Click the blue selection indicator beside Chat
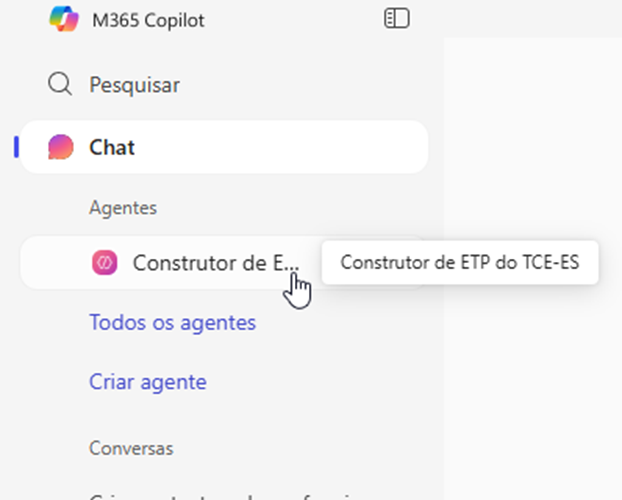This screenshot has height=500, width=622. (16, 147)
